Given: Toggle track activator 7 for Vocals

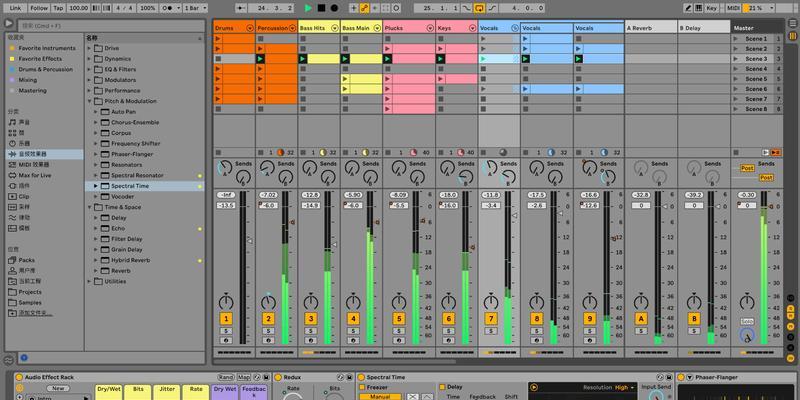Looking at the screenshot, I should coord(491,319).
